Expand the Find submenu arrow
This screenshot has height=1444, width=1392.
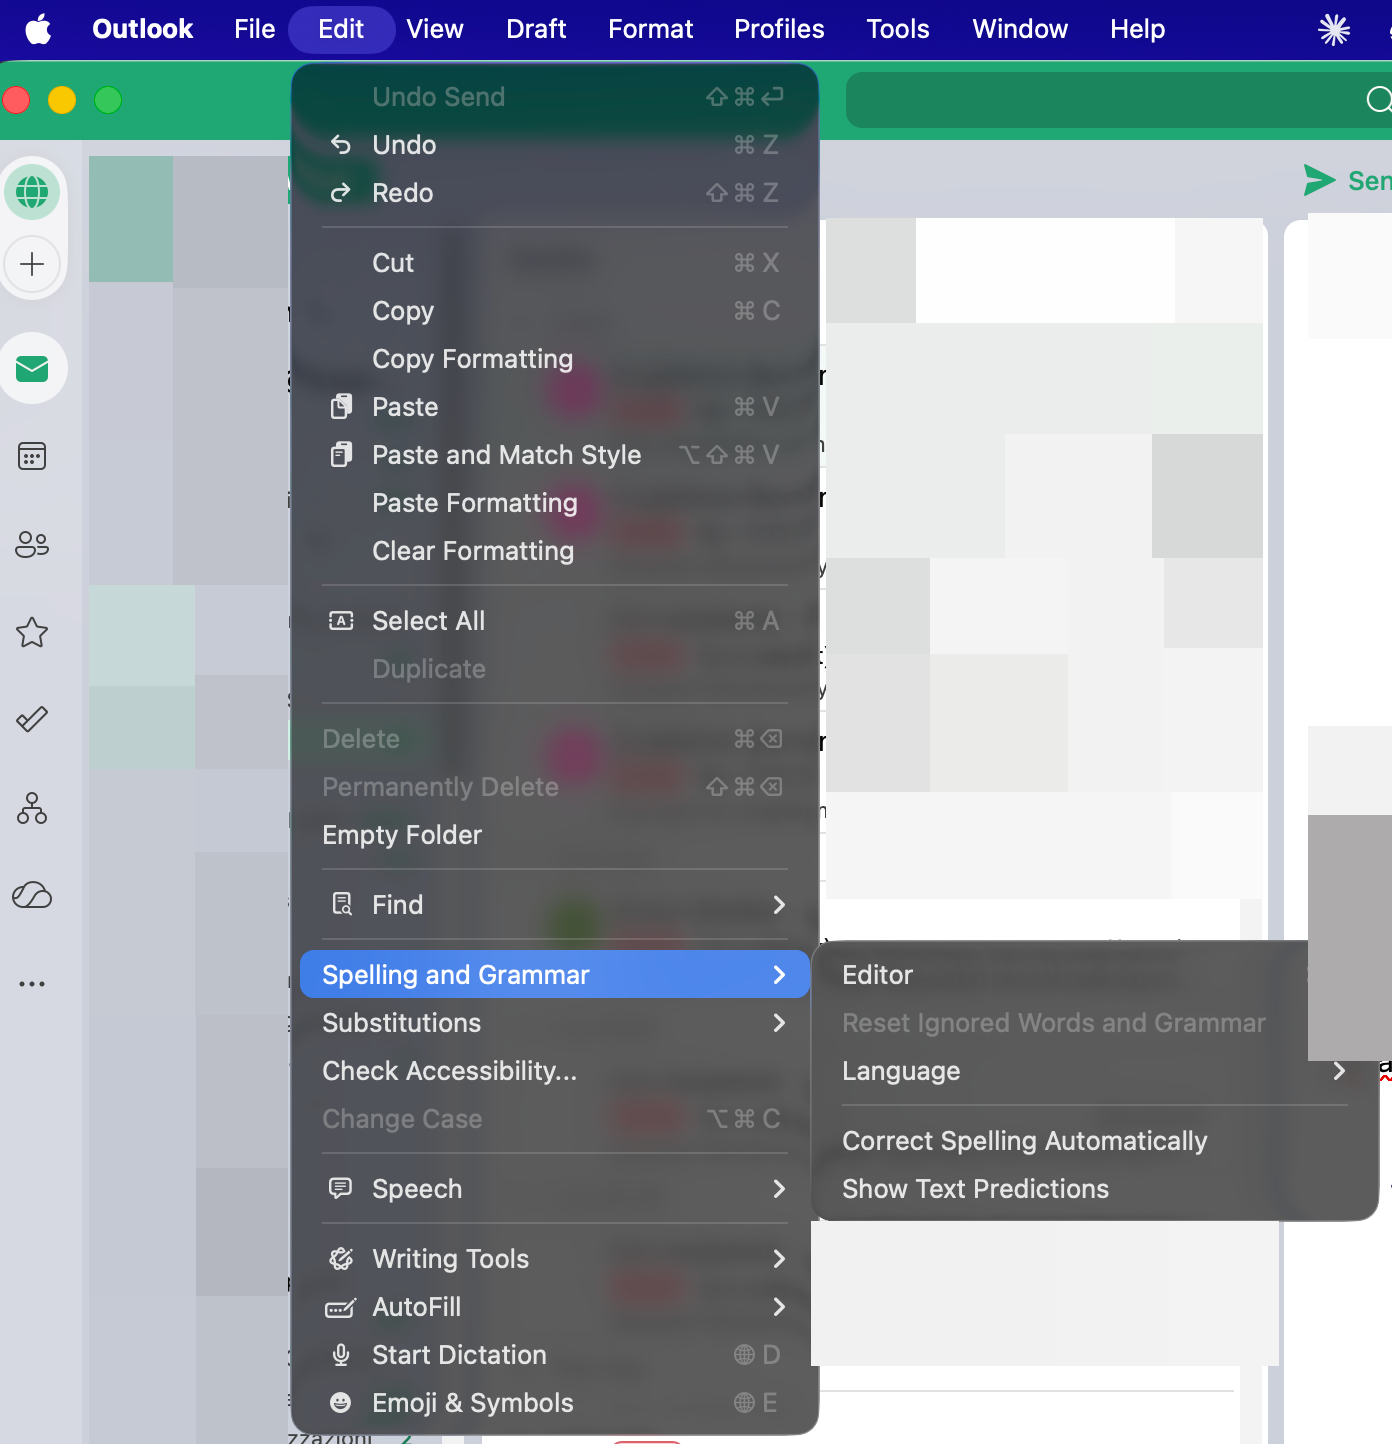tap(779, 905)
